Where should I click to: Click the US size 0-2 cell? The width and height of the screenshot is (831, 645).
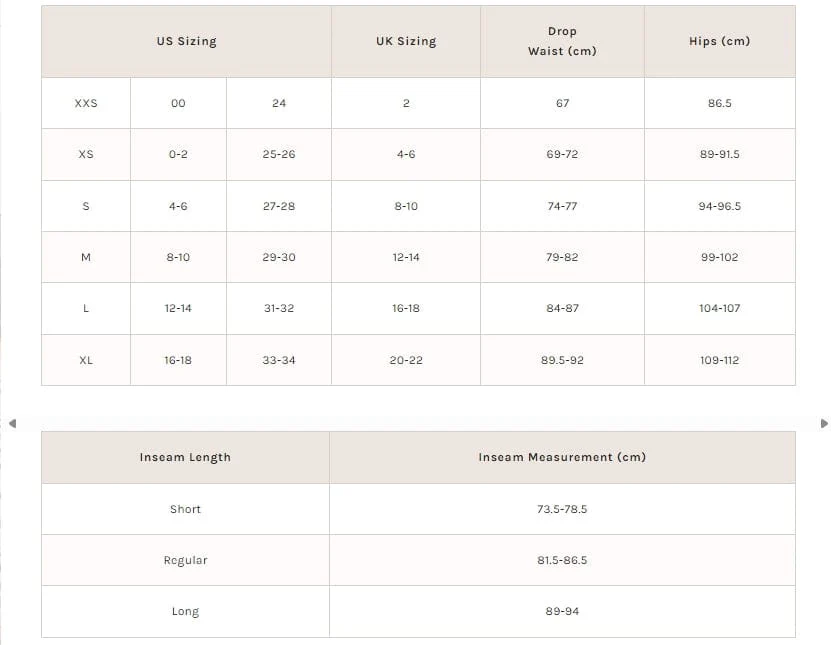point(178,154)
